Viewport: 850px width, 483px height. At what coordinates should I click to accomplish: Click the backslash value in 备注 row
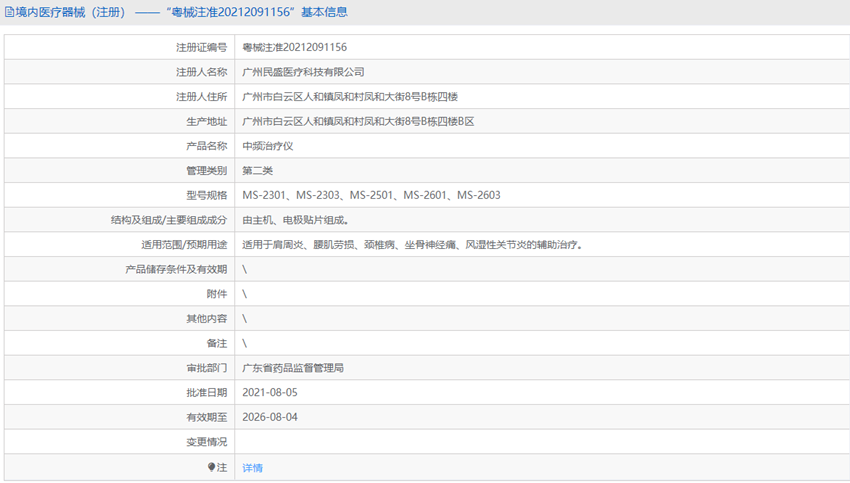pos(244,343)
